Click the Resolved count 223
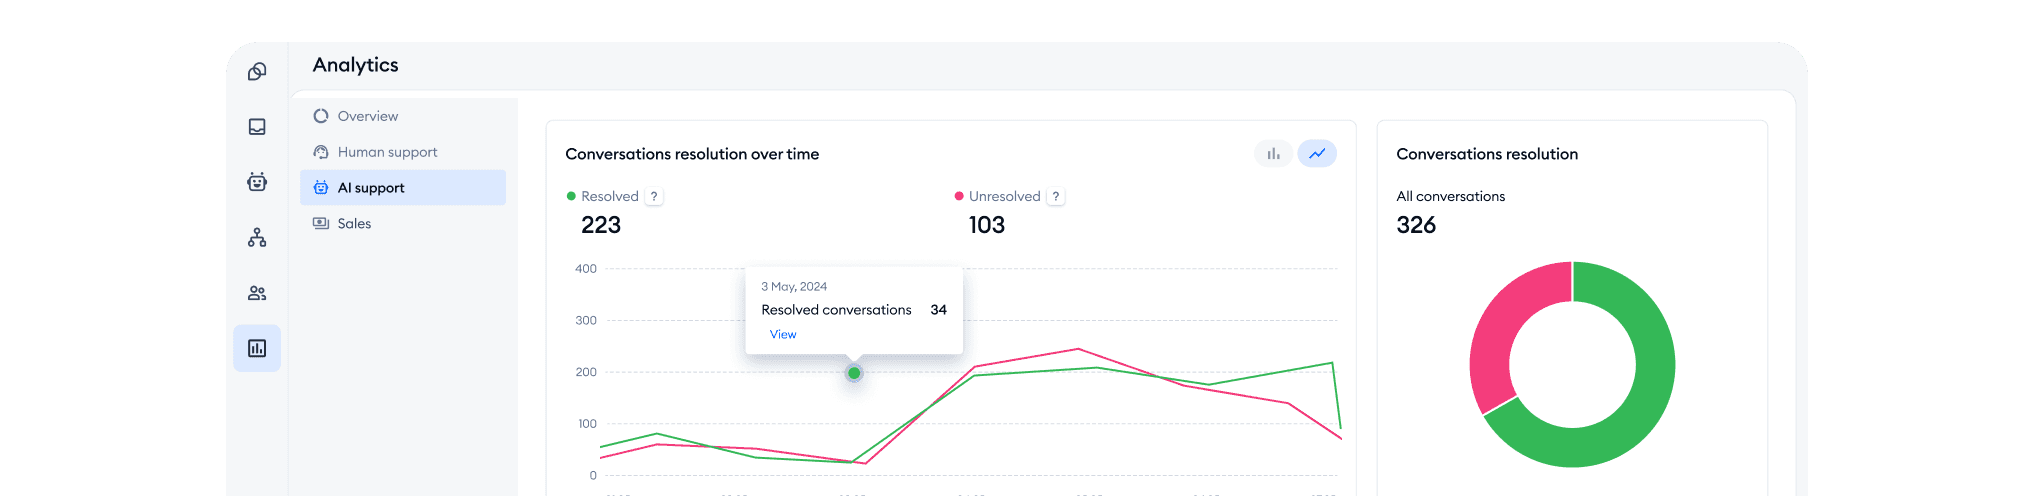 coord(601,226)
